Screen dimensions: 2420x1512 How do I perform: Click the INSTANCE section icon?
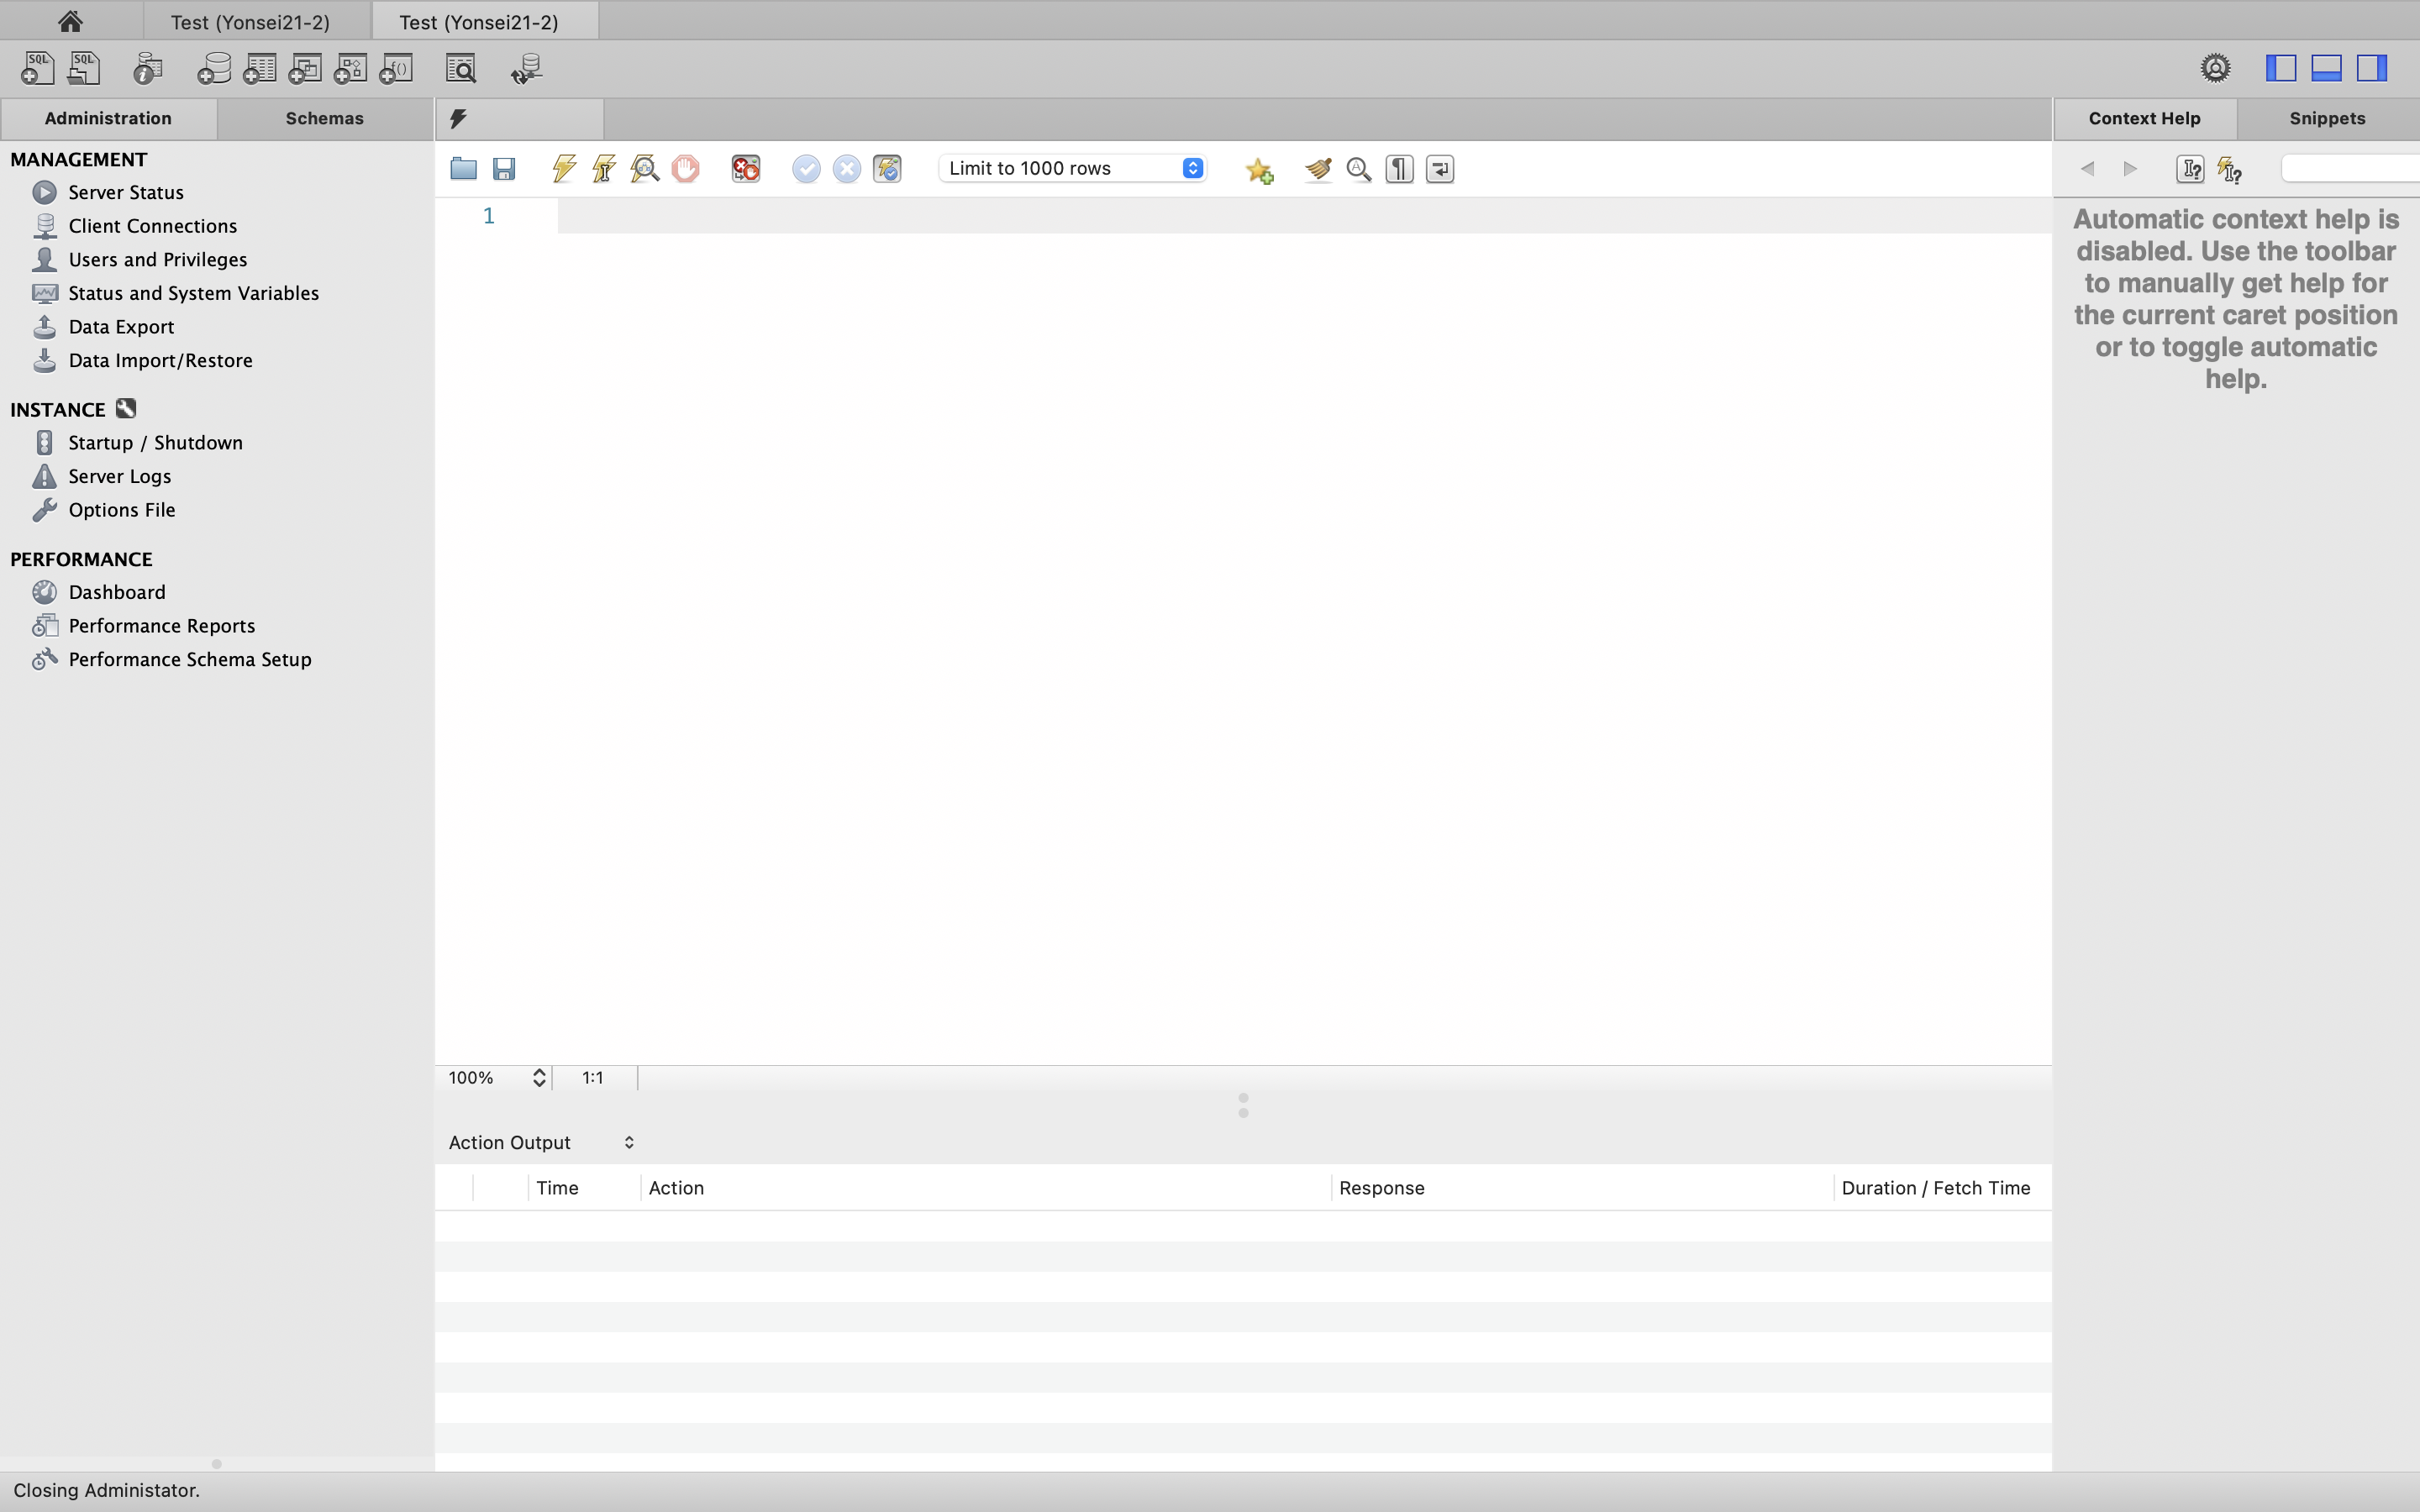pyautogui.click(x=126, y=408)
